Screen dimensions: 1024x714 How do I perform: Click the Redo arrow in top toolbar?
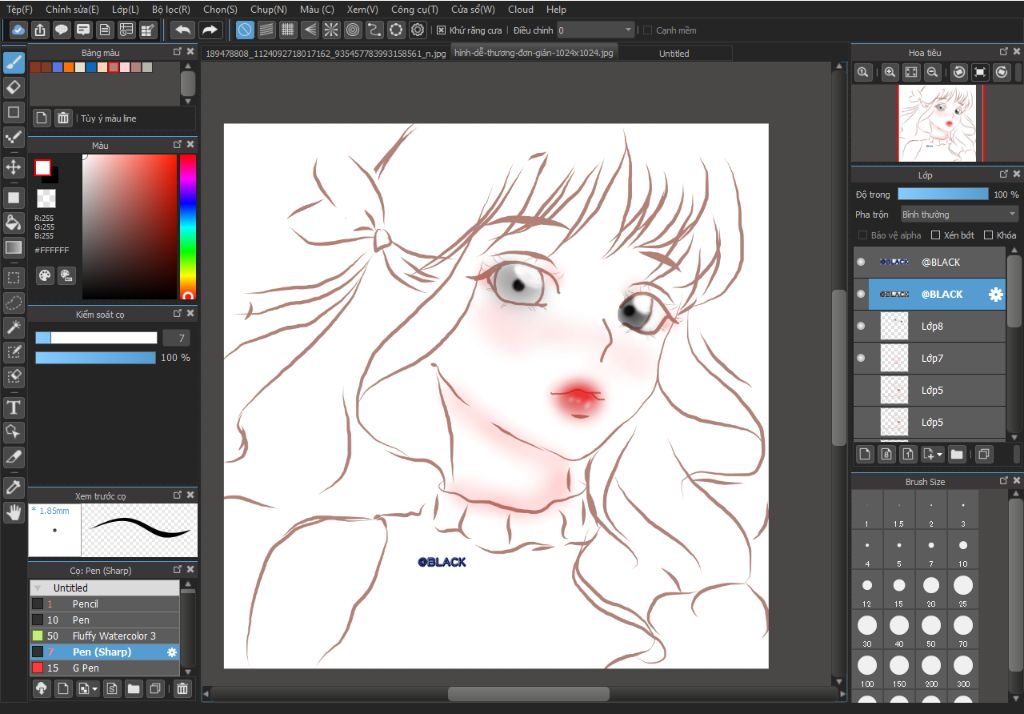coord(210,30)
